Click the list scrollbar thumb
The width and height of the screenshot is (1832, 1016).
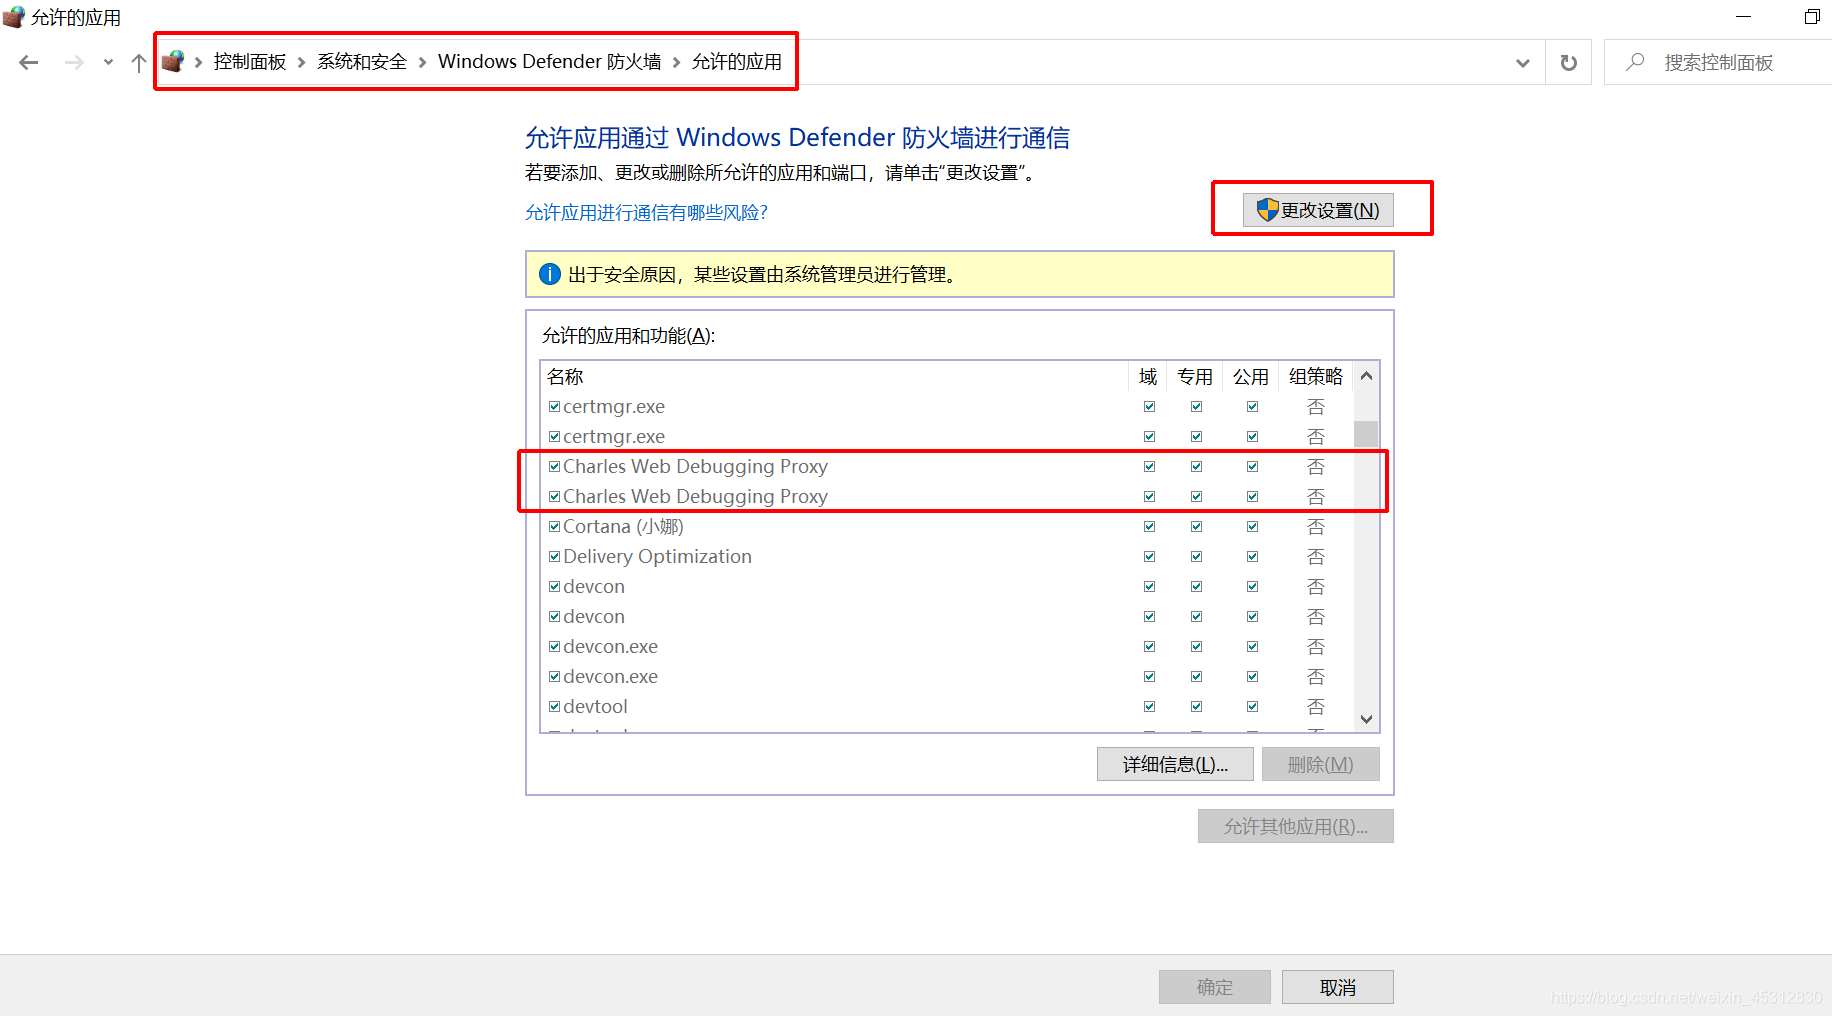[1366, 434]
